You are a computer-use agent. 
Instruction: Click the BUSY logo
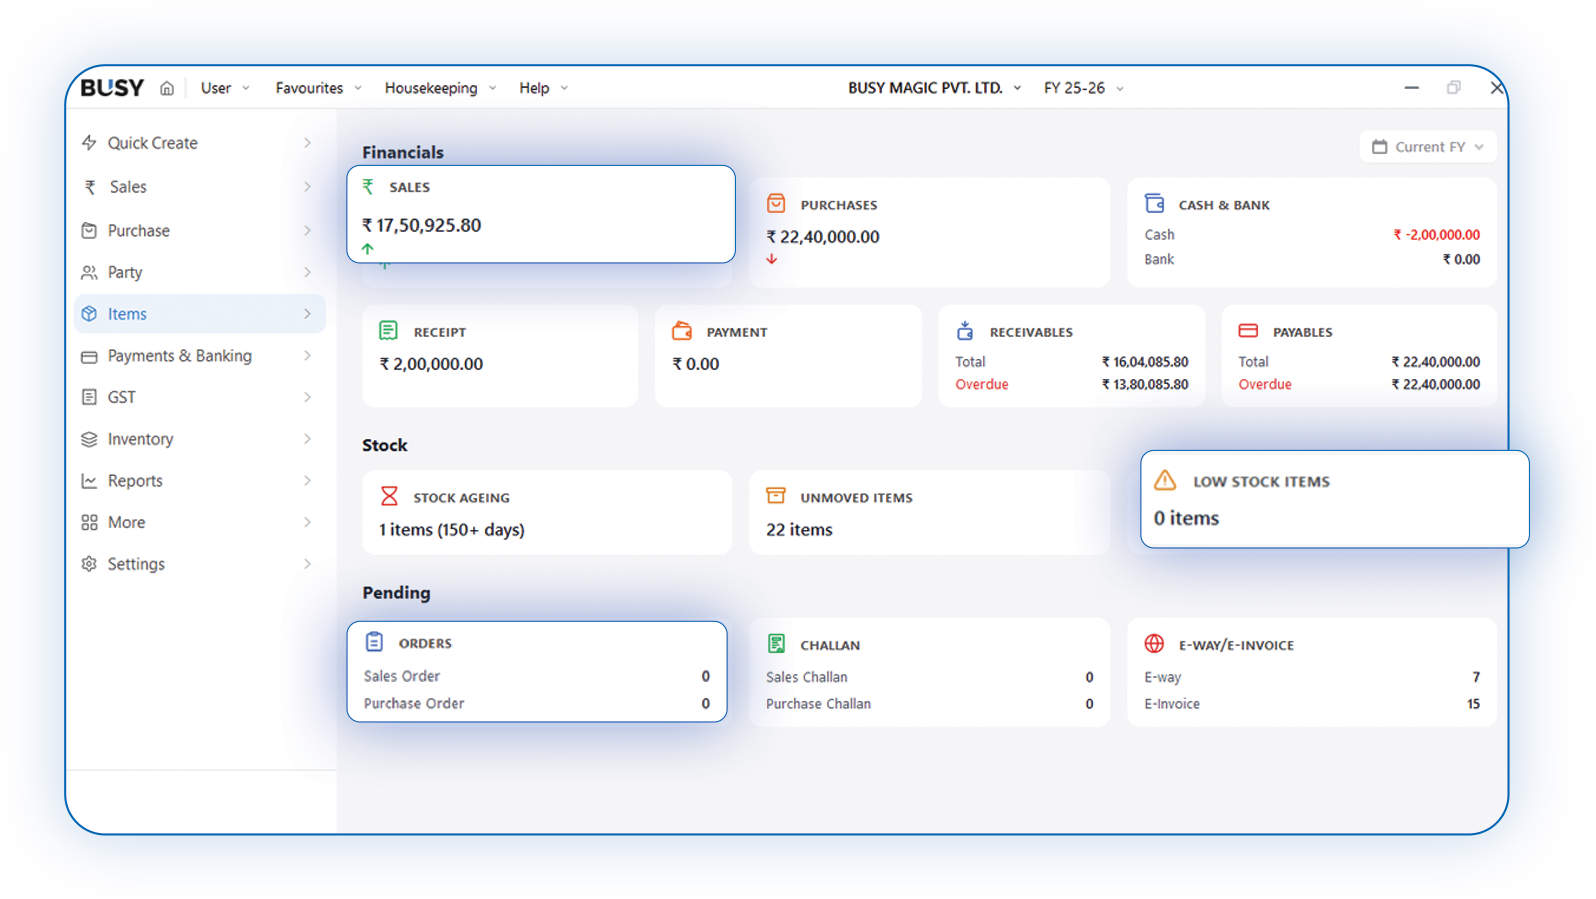click(112, 88)
